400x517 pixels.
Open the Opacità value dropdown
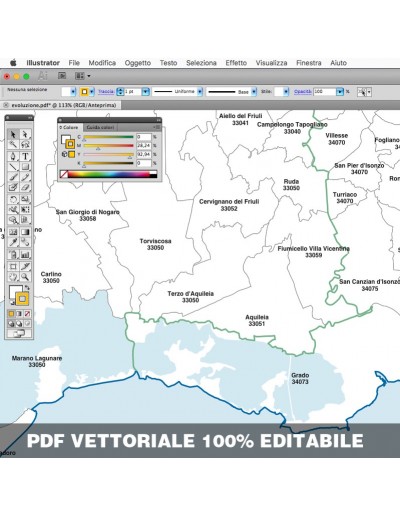339,92
